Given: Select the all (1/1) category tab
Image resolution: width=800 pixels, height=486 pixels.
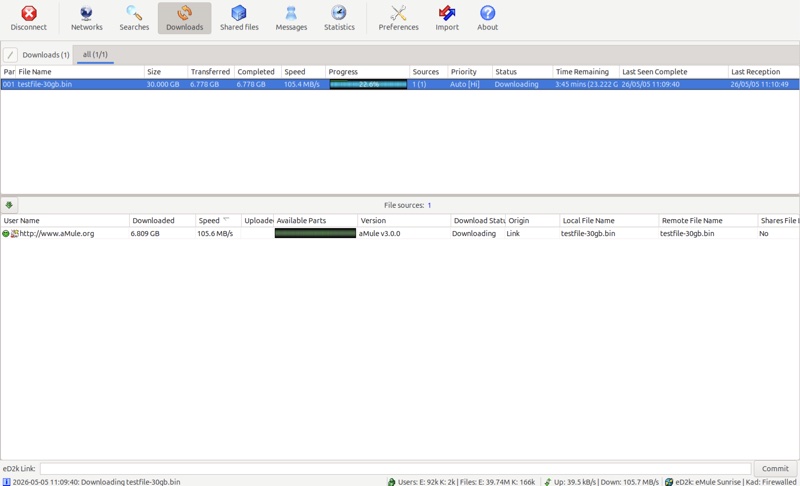Looking at the screenshot, I should (x=95, y=55).
